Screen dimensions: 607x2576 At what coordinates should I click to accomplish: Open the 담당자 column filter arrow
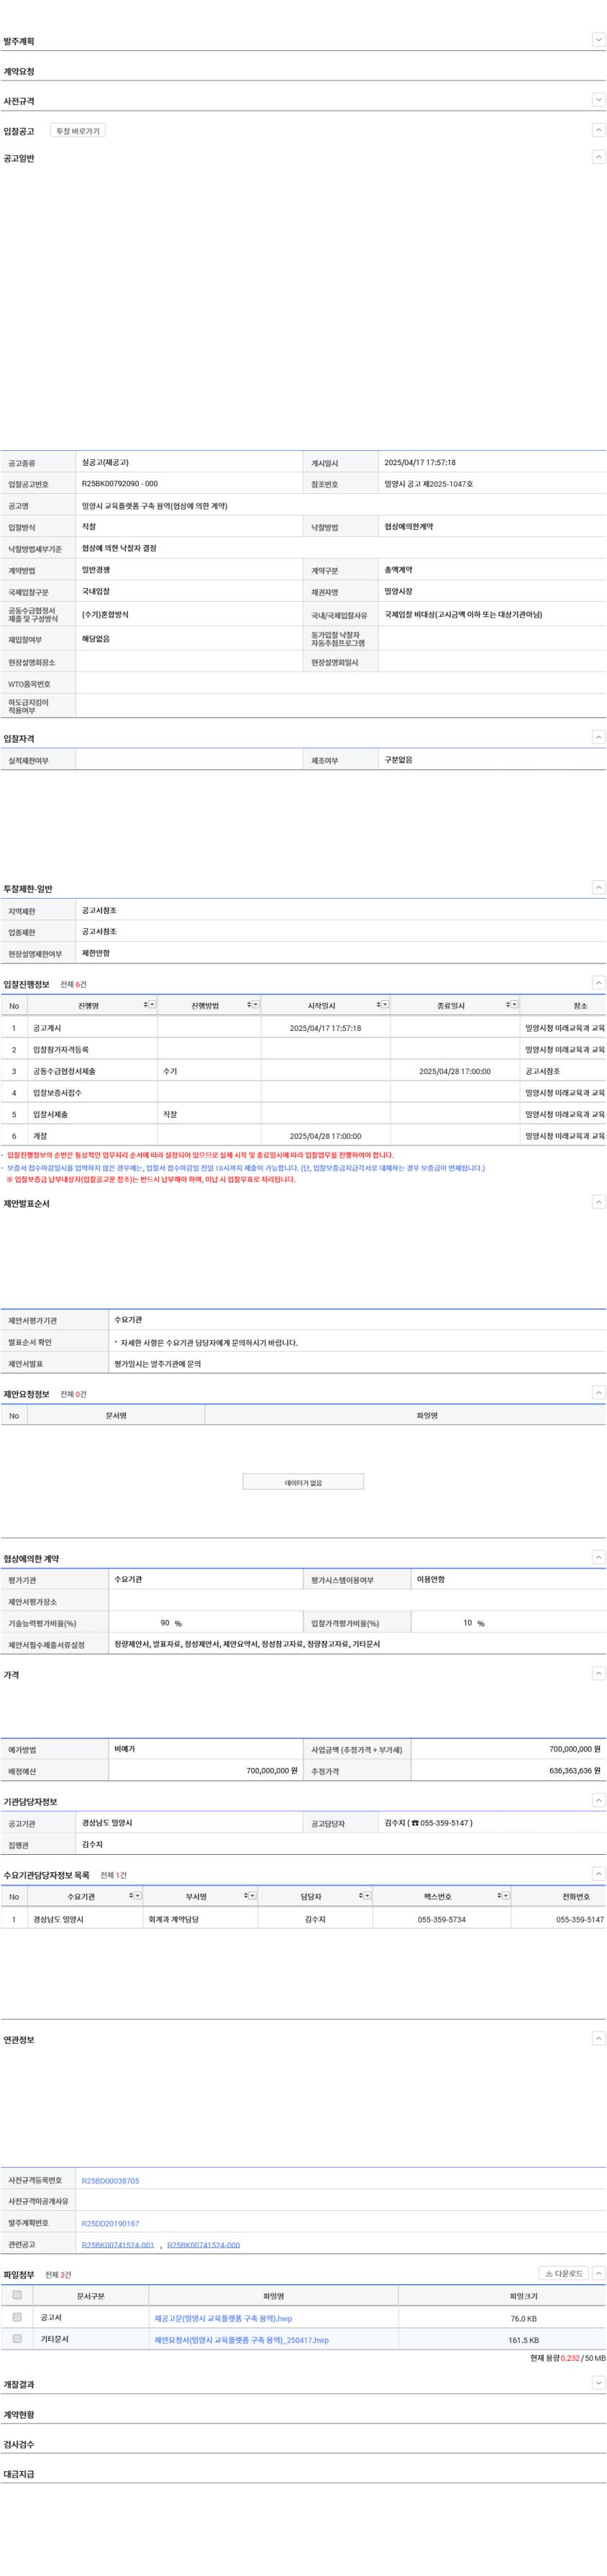[x=367, y=1895]
